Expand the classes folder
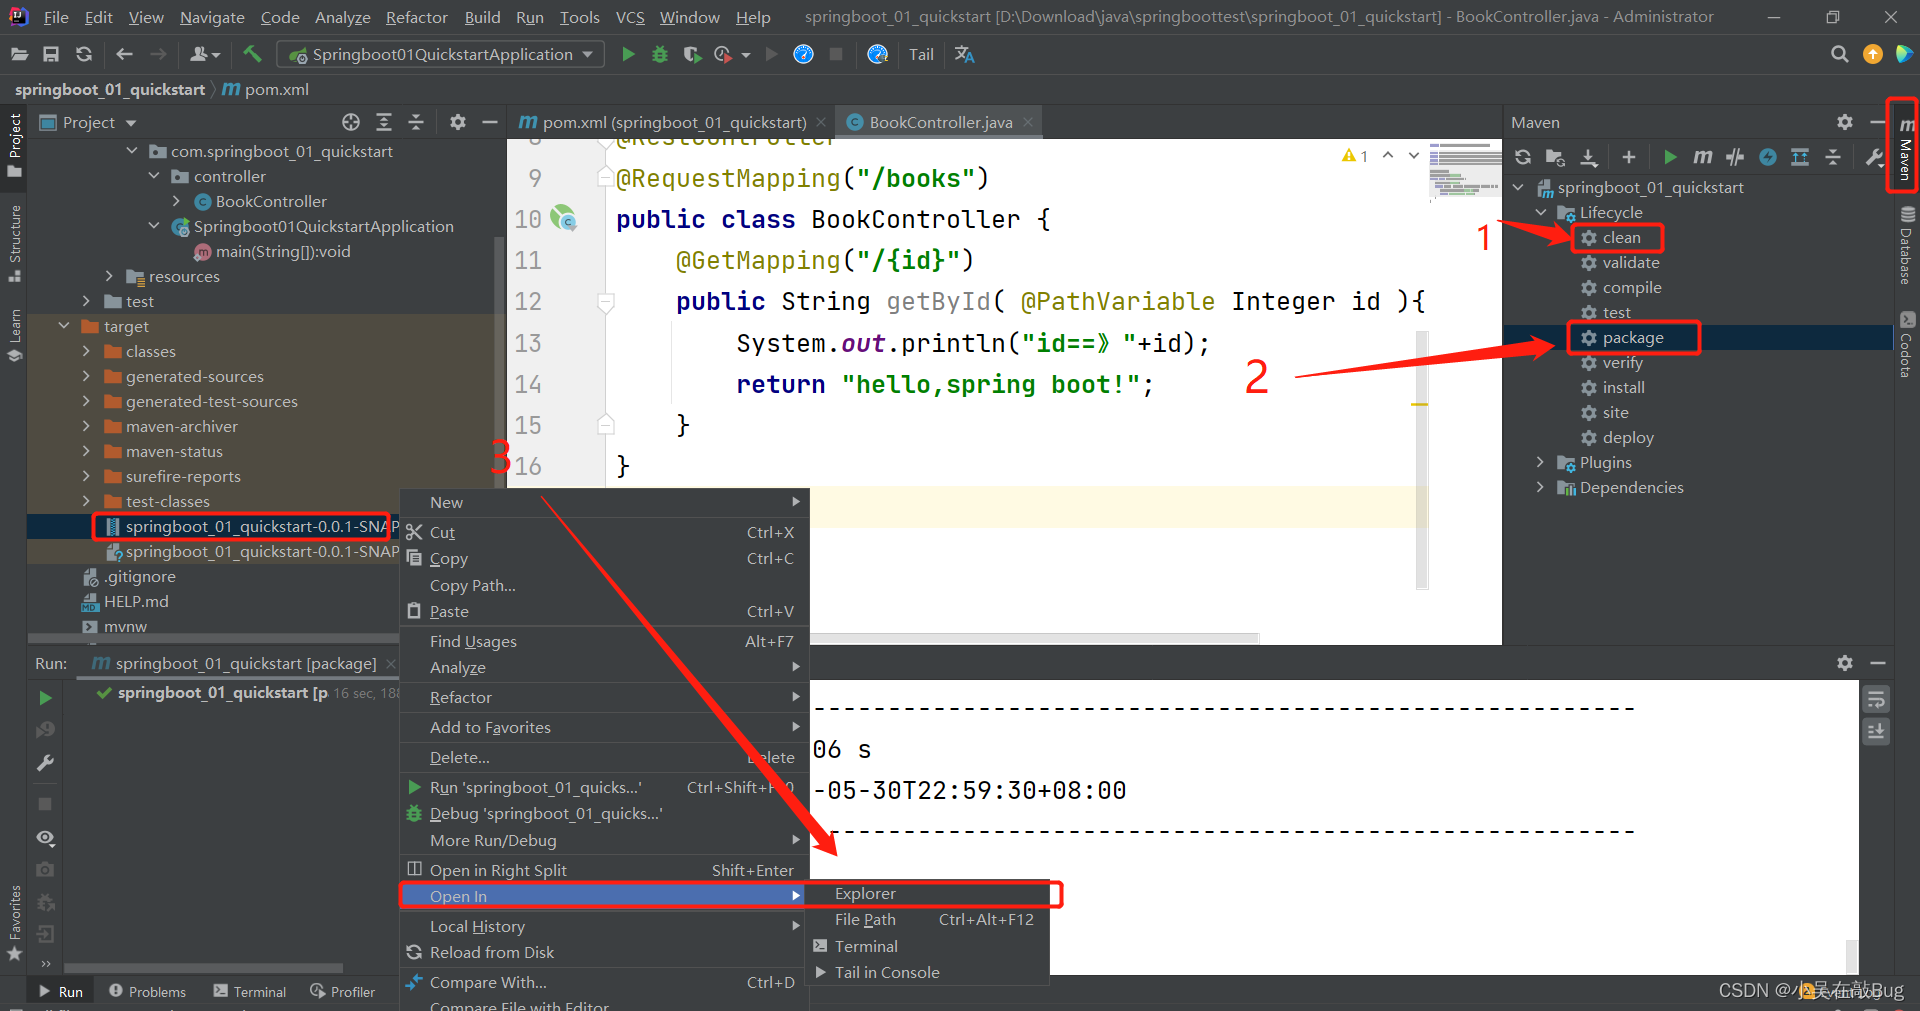This screenshot has width=1920, height=1011. coord(87,351)
